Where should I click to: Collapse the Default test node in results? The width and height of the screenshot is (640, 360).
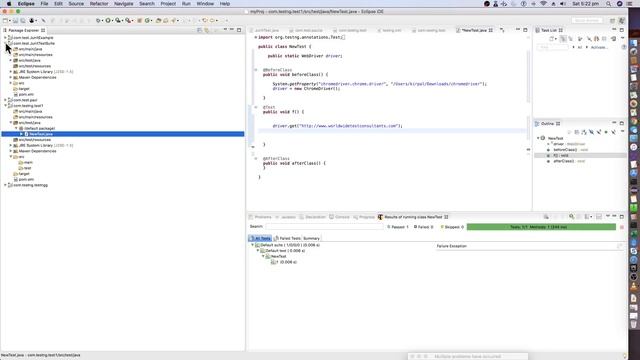[258, 251]
